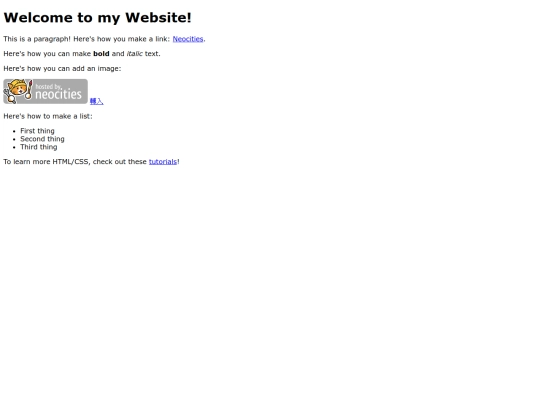Click the 'Here's how to make a list:' line
Screen dimensions: 540x405
pyautogui.click(x=48, y=116)
